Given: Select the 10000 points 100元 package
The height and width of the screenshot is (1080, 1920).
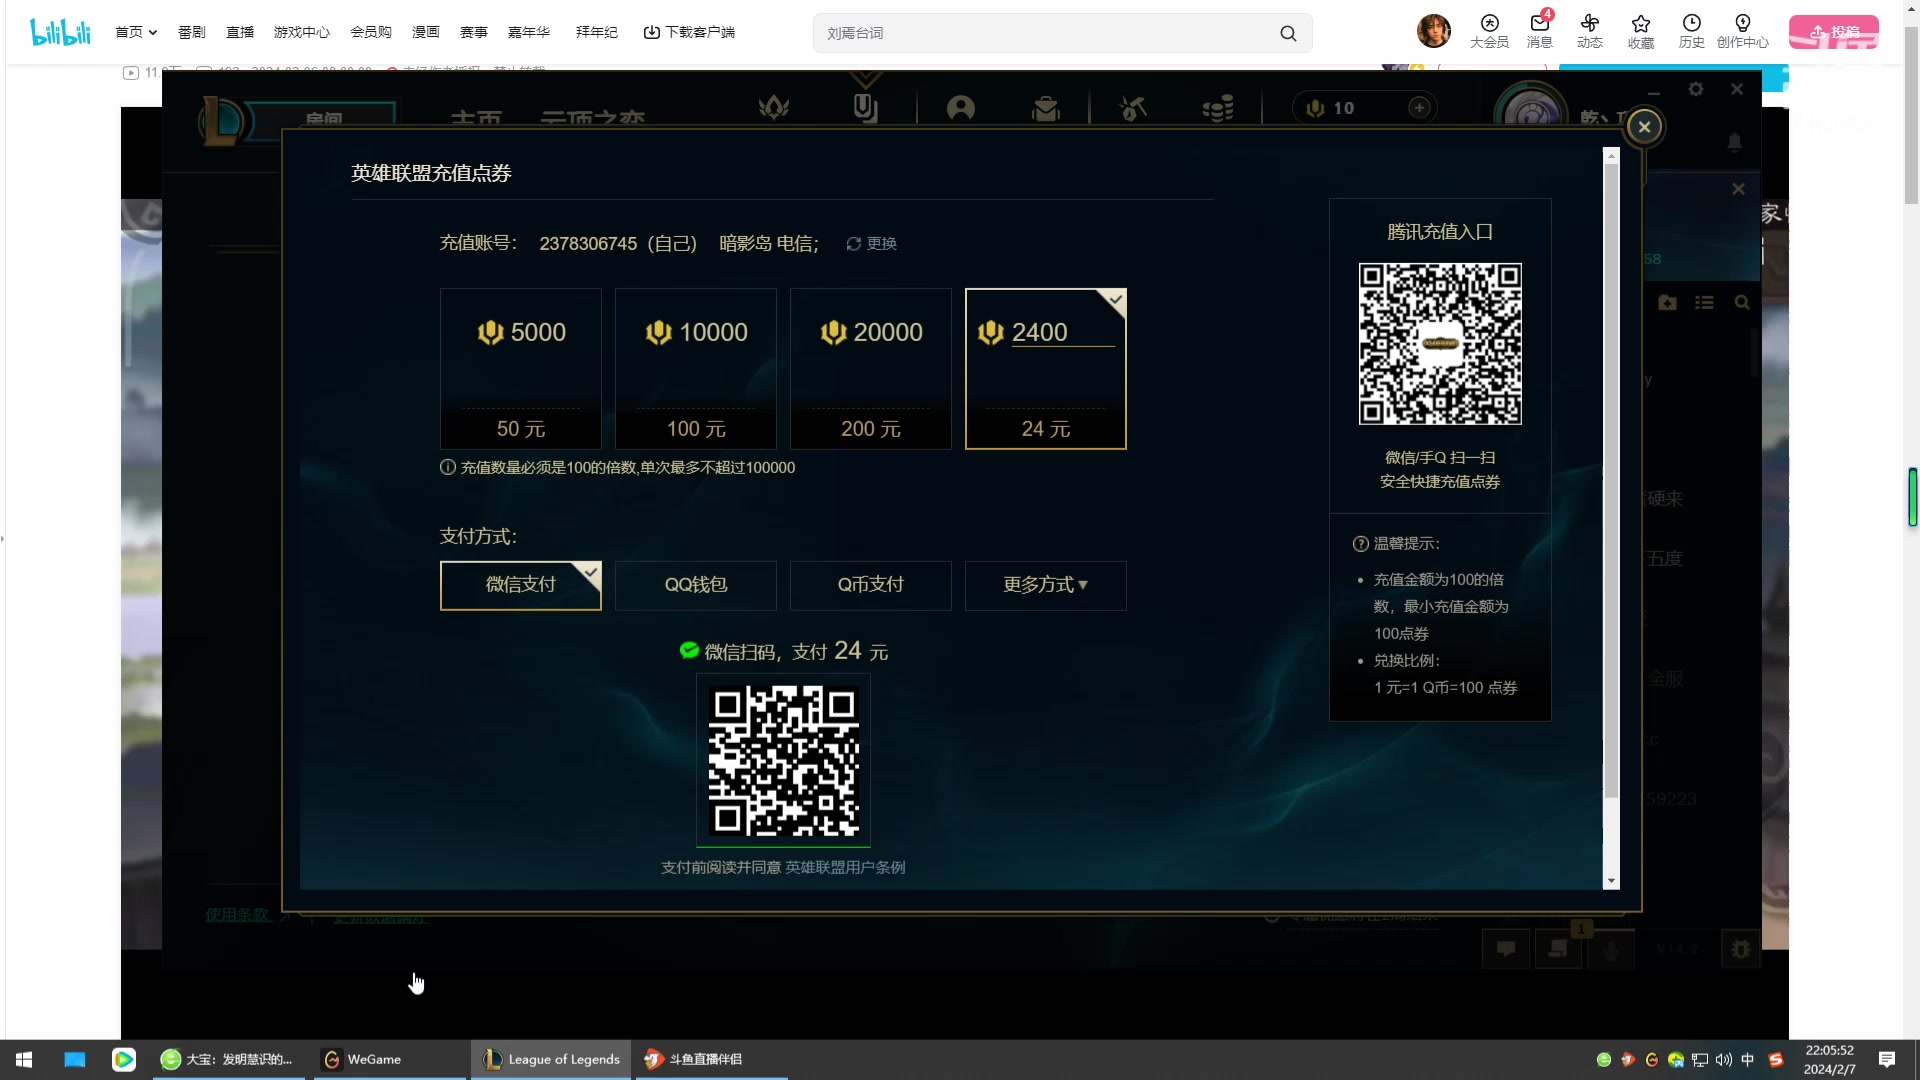Looking at the screenshot, I should (x=696, y=369).
